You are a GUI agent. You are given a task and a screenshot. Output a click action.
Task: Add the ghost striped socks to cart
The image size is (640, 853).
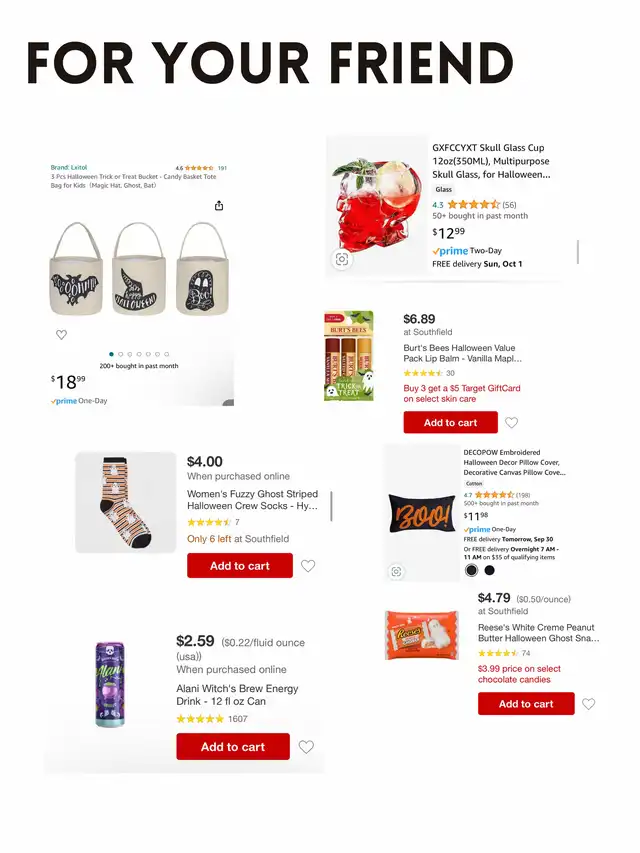(x=240, y=566)
